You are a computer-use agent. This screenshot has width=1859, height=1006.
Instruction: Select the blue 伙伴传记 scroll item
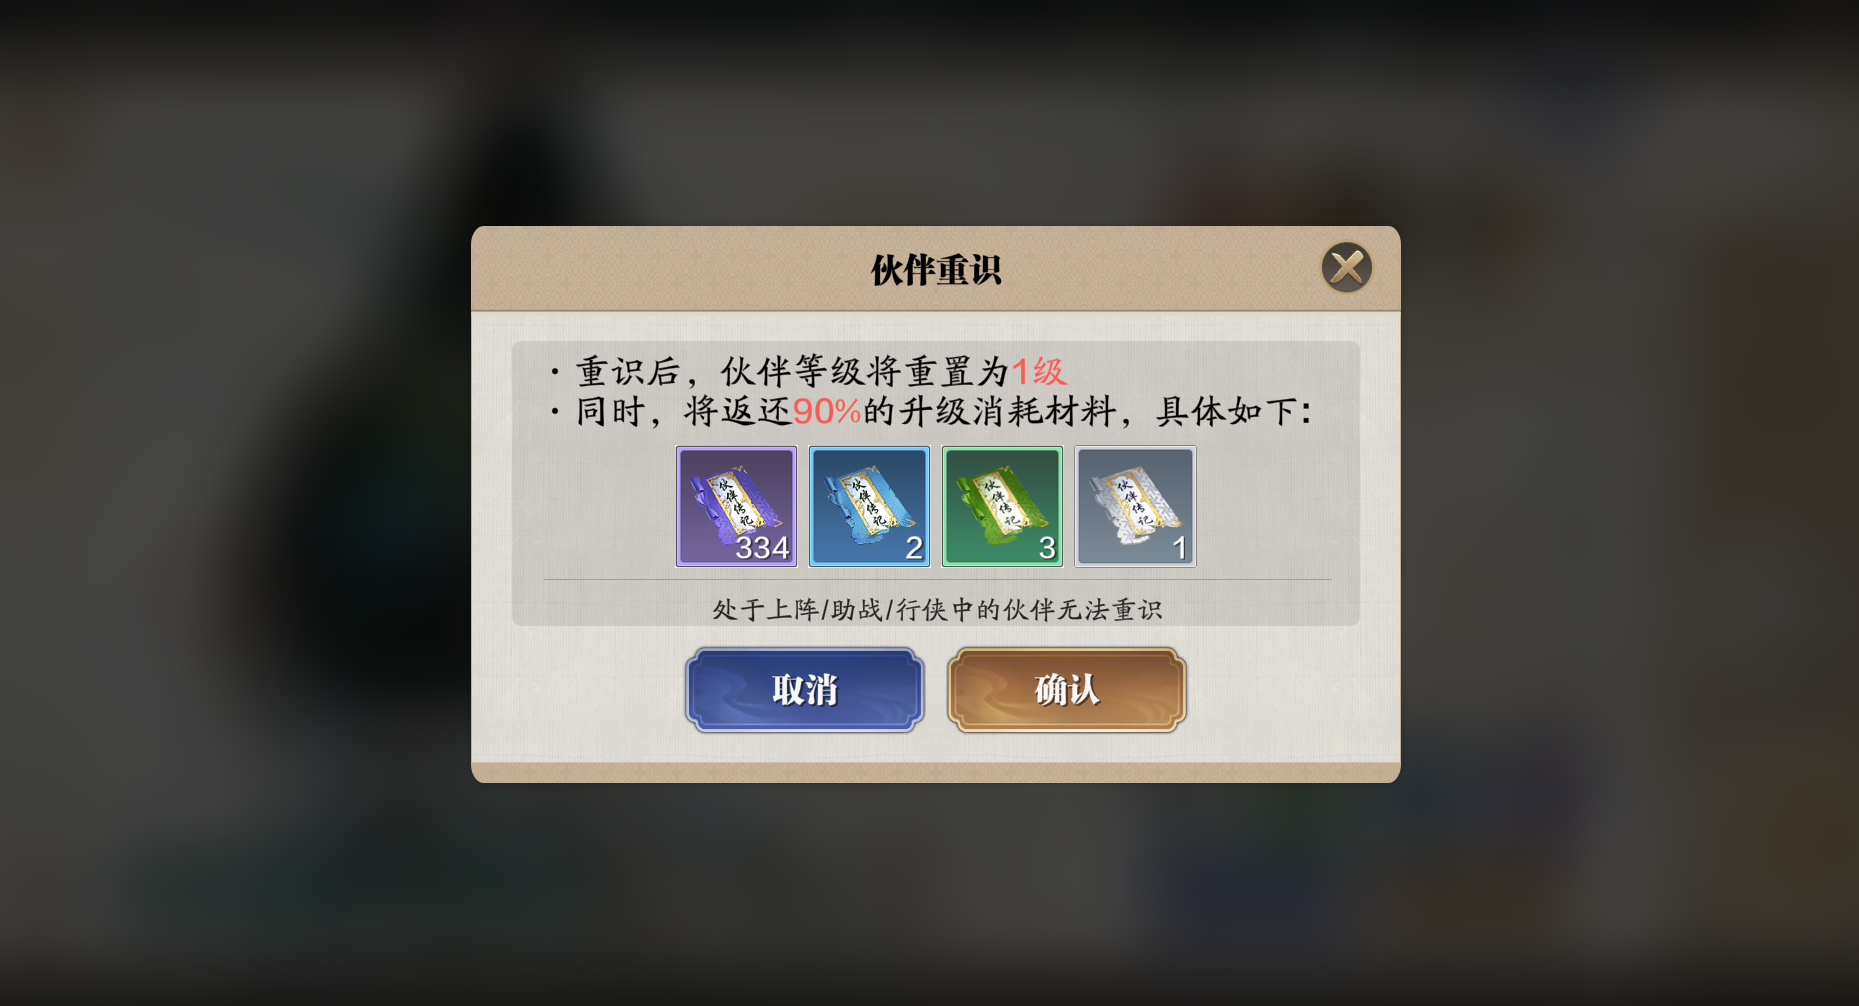tap(869, 506)
